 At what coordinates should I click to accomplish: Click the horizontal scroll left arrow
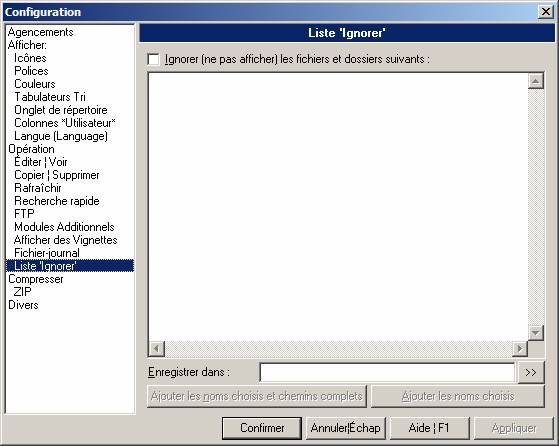click(157, 348)
